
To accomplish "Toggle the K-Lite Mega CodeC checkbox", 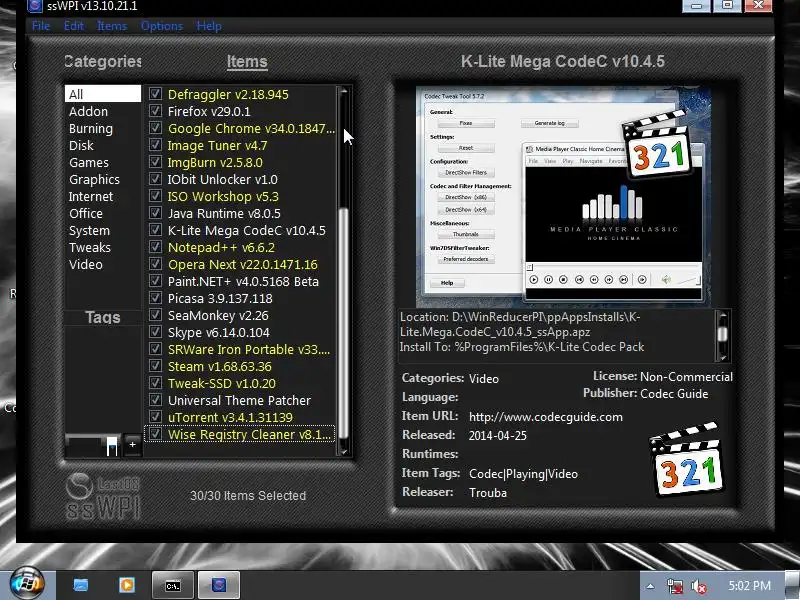I will coord(155,230).
